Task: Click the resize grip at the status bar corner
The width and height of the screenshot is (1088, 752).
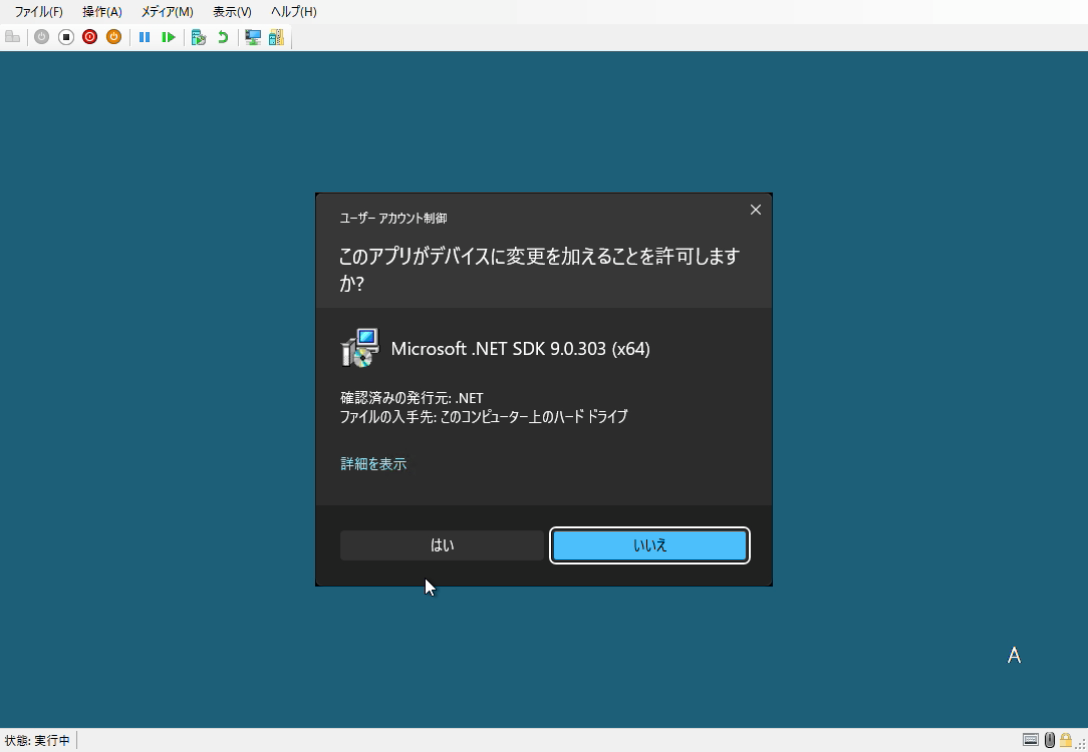Action: pyautogui.click(x=1081, y=744)
